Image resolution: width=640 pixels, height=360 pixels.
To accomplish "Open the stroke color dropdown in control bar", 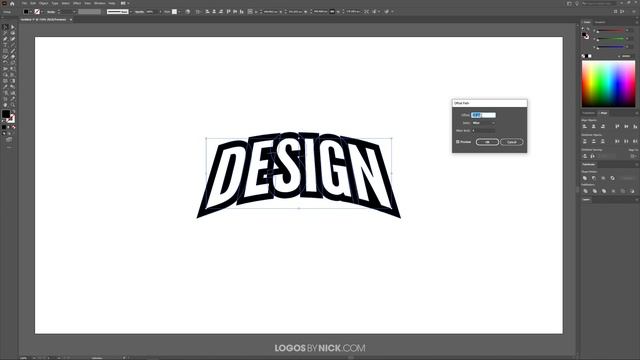I will click(x=42, y=12).
